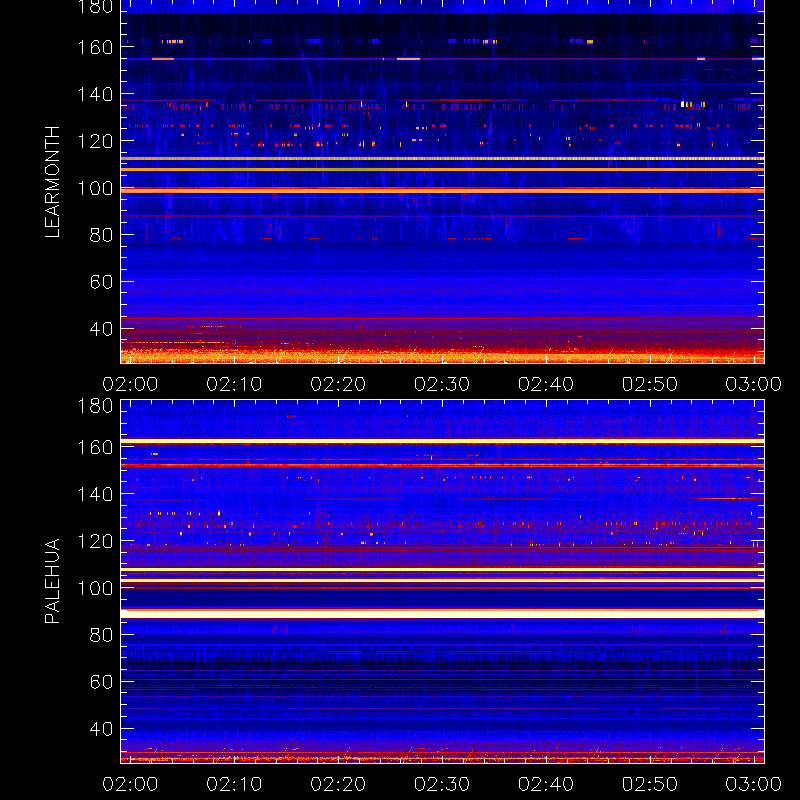800x800 pixels.
Task: Choose the 02:40 time label below Palehua plot
Action: tap(546, 784)
